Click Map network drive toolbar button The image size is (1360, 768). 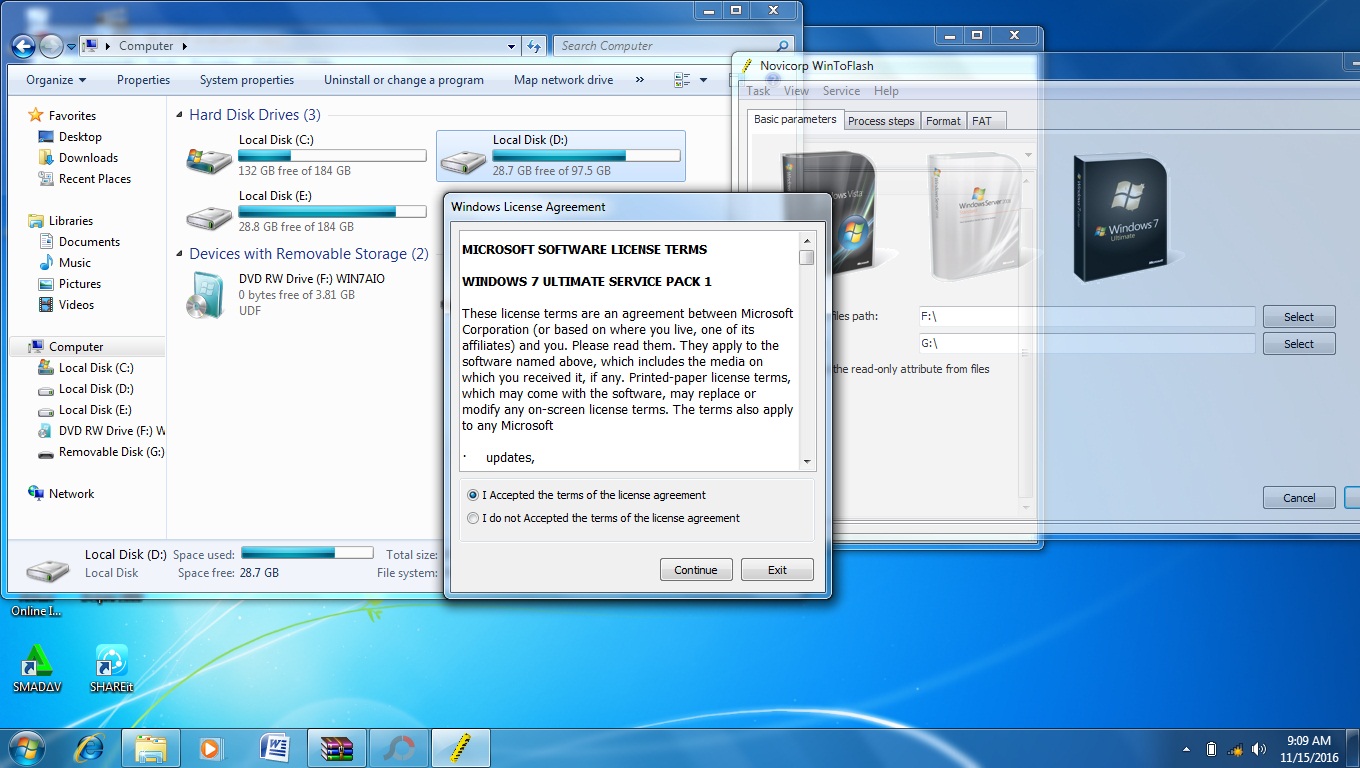tap(563, 80)
